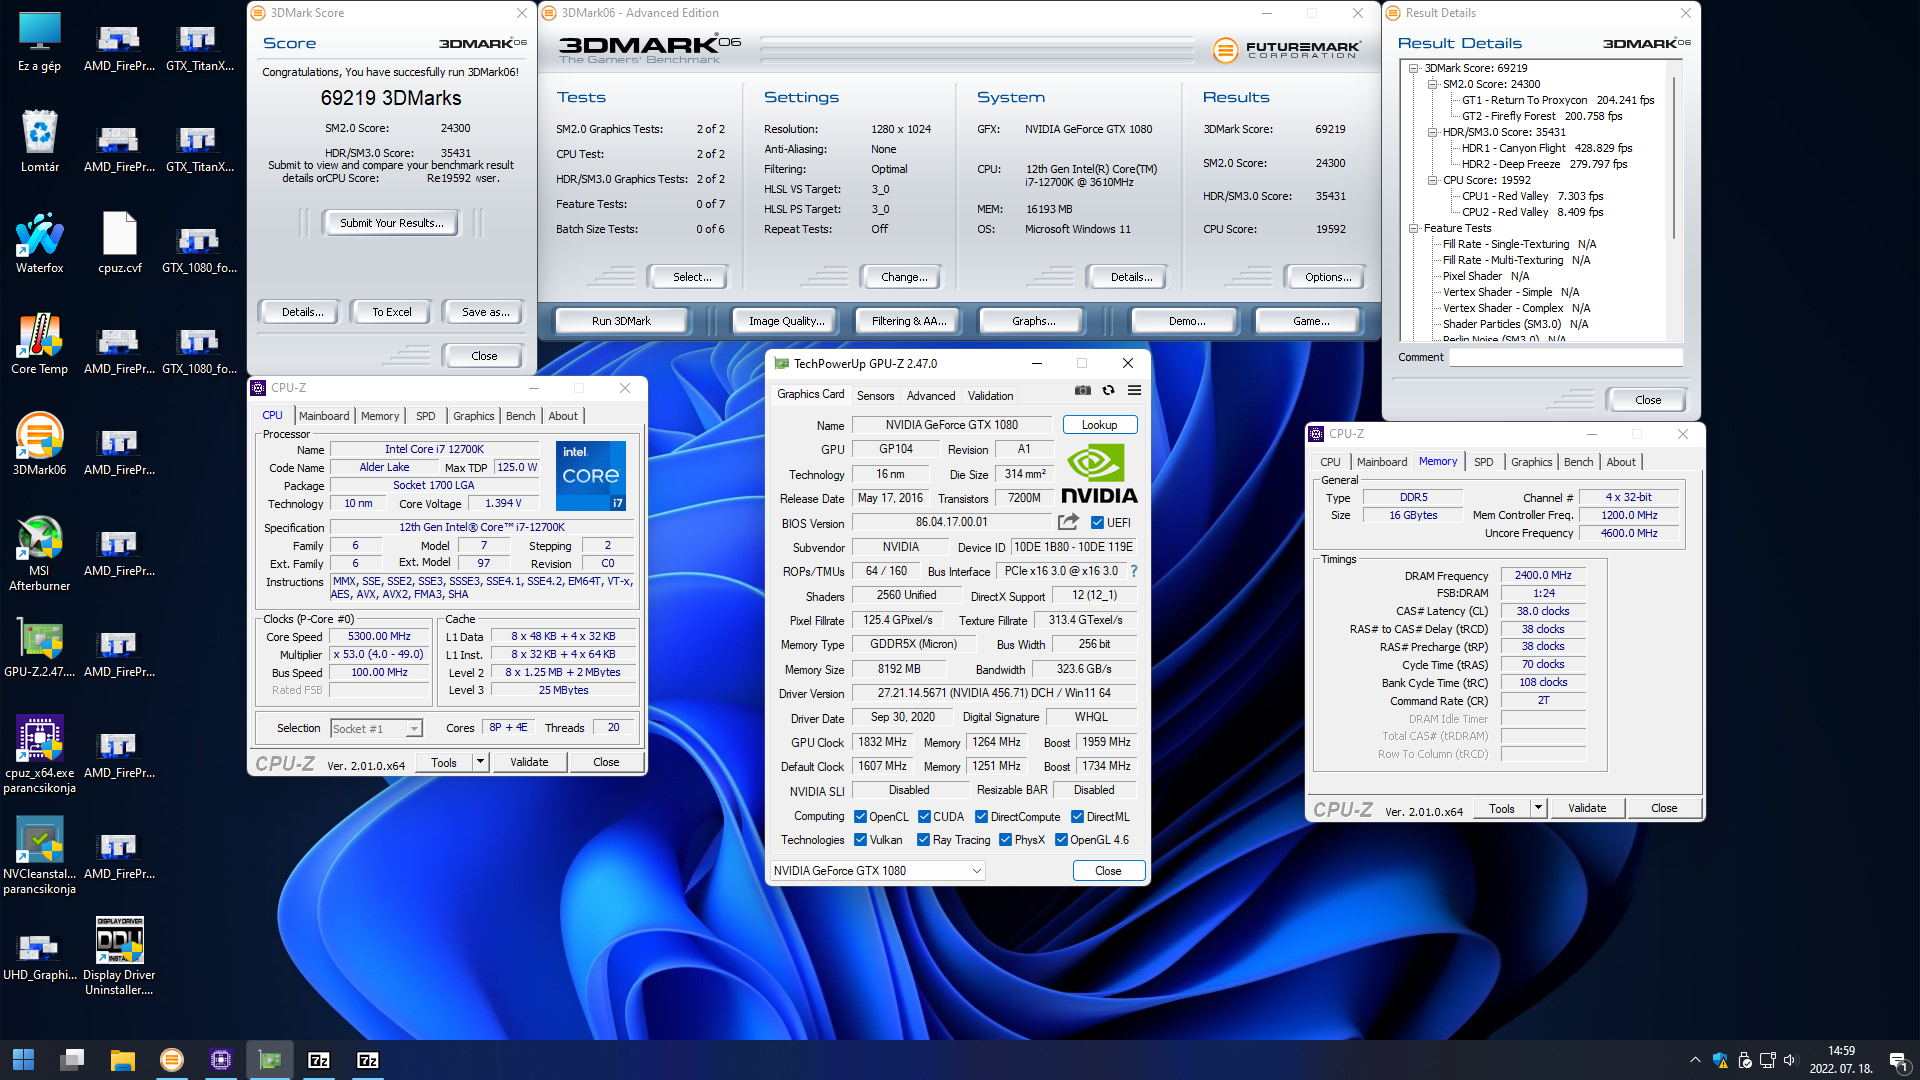
Task: Switch to Mainboard tab in CPU-Z CPU window
Action: pyautogui.click(x=324, y=416)
